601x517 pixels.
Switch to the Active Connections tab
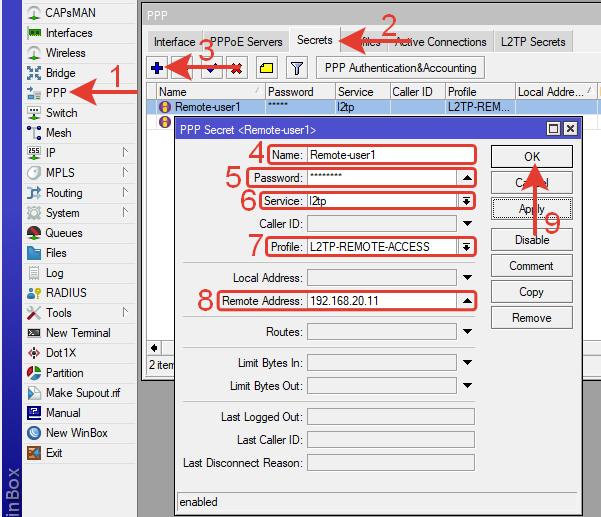click(441, 42)
